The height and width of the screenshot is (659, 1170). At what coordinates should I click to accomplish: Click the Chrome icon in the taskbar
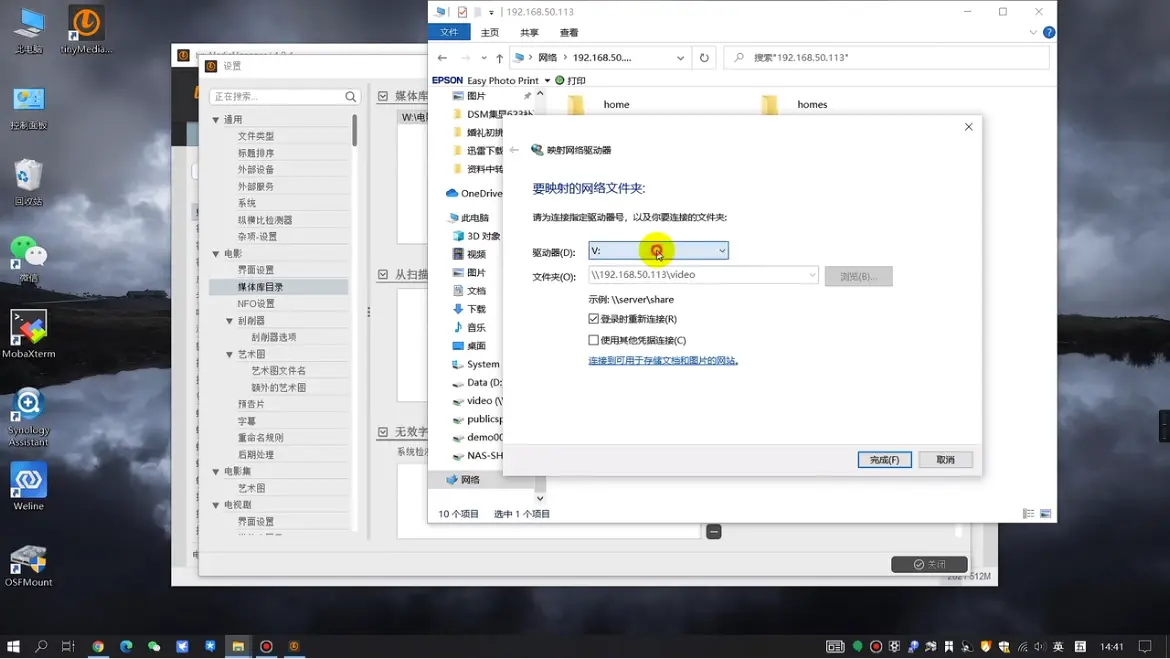pos(98,647)
